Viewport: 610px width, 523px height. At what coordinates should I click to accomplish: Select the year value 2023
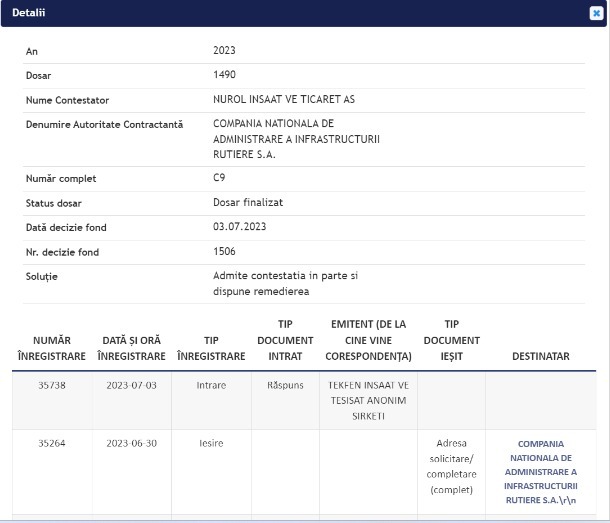224,50
